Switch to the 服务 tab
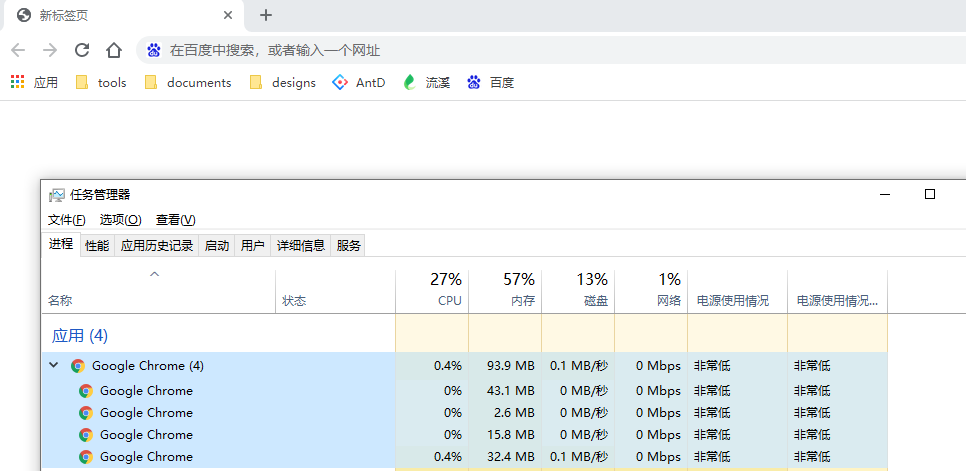The image size is (966, 471). (349, 246)
